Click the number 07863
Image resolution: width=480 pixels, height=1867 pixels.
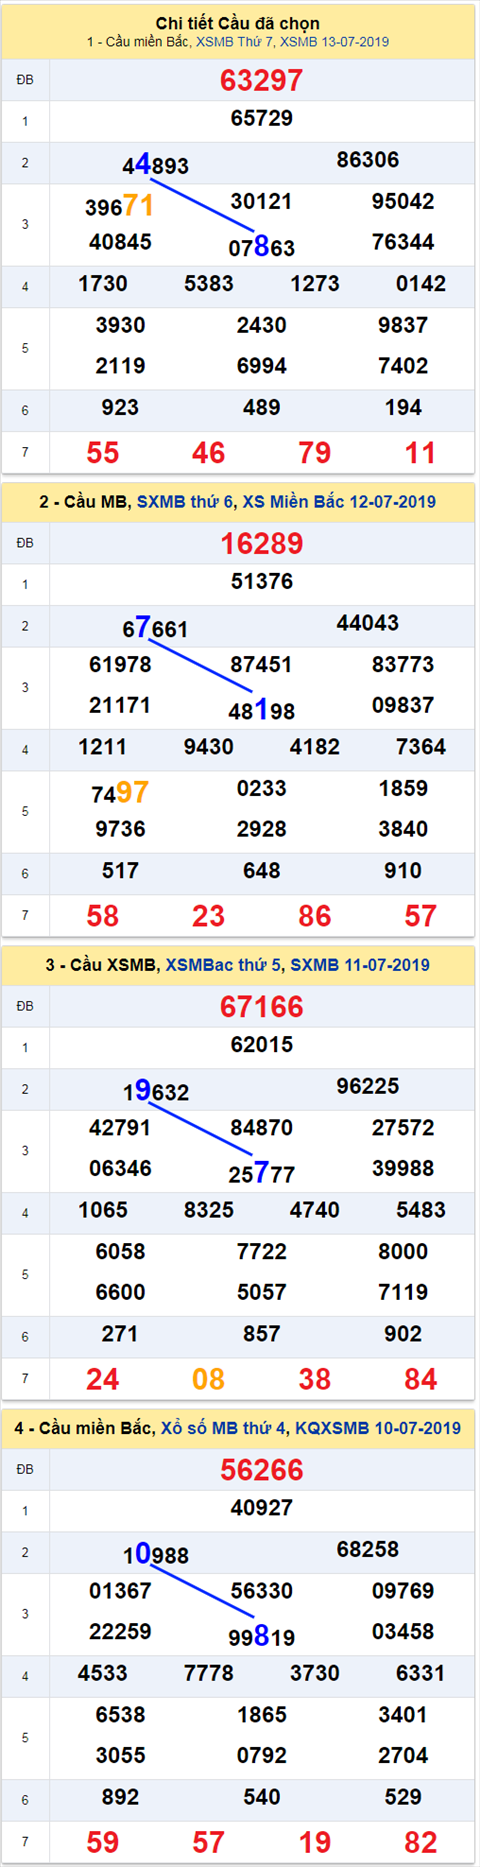pos(262,246)
